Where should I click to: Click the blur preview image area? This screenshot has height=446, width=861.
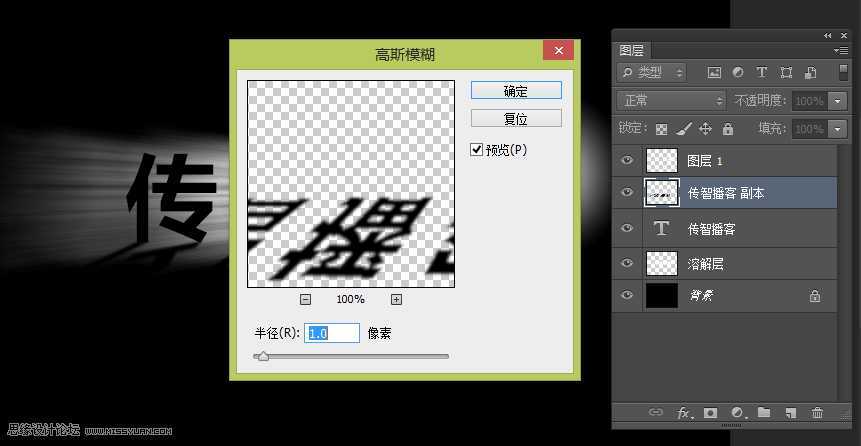(351, 184)
